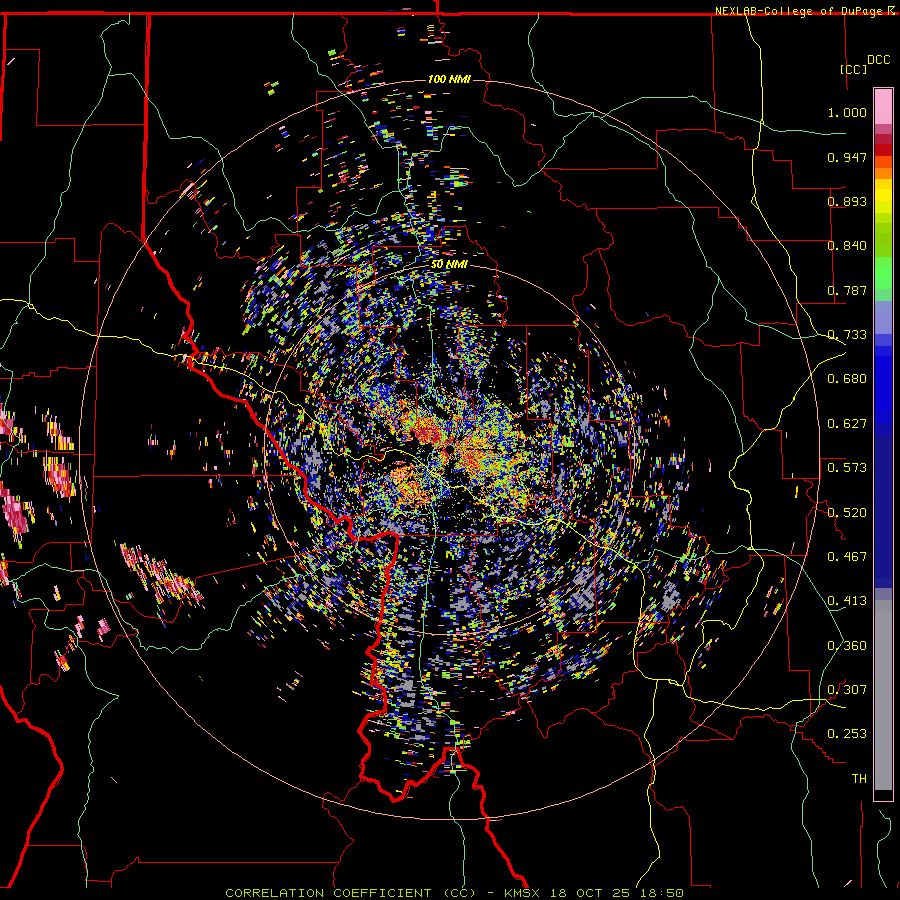Click the 0.467 color scale value
This screenshot has width=900, height=900.
[847, 557]
